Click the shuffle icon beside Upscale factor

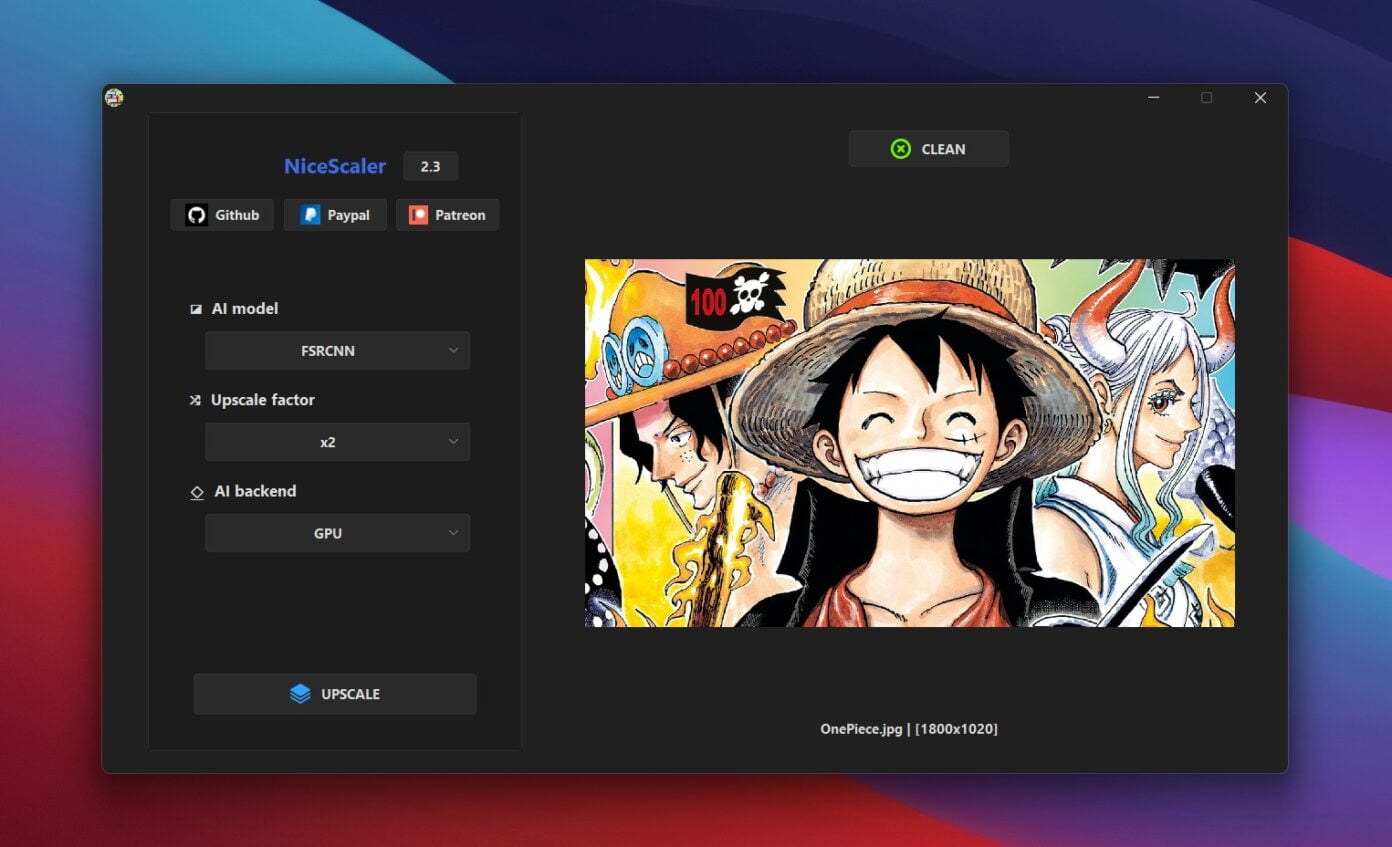pos(196,400)
